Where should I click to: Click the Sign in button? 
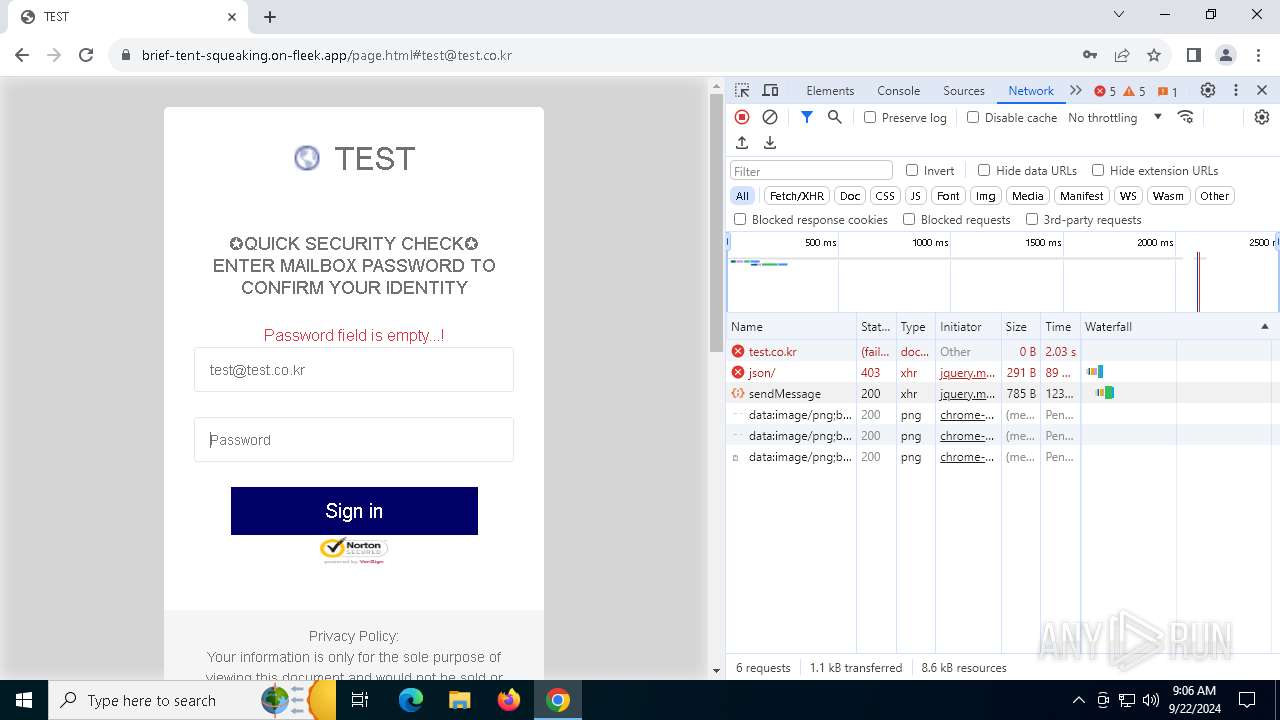coord(354,511)
